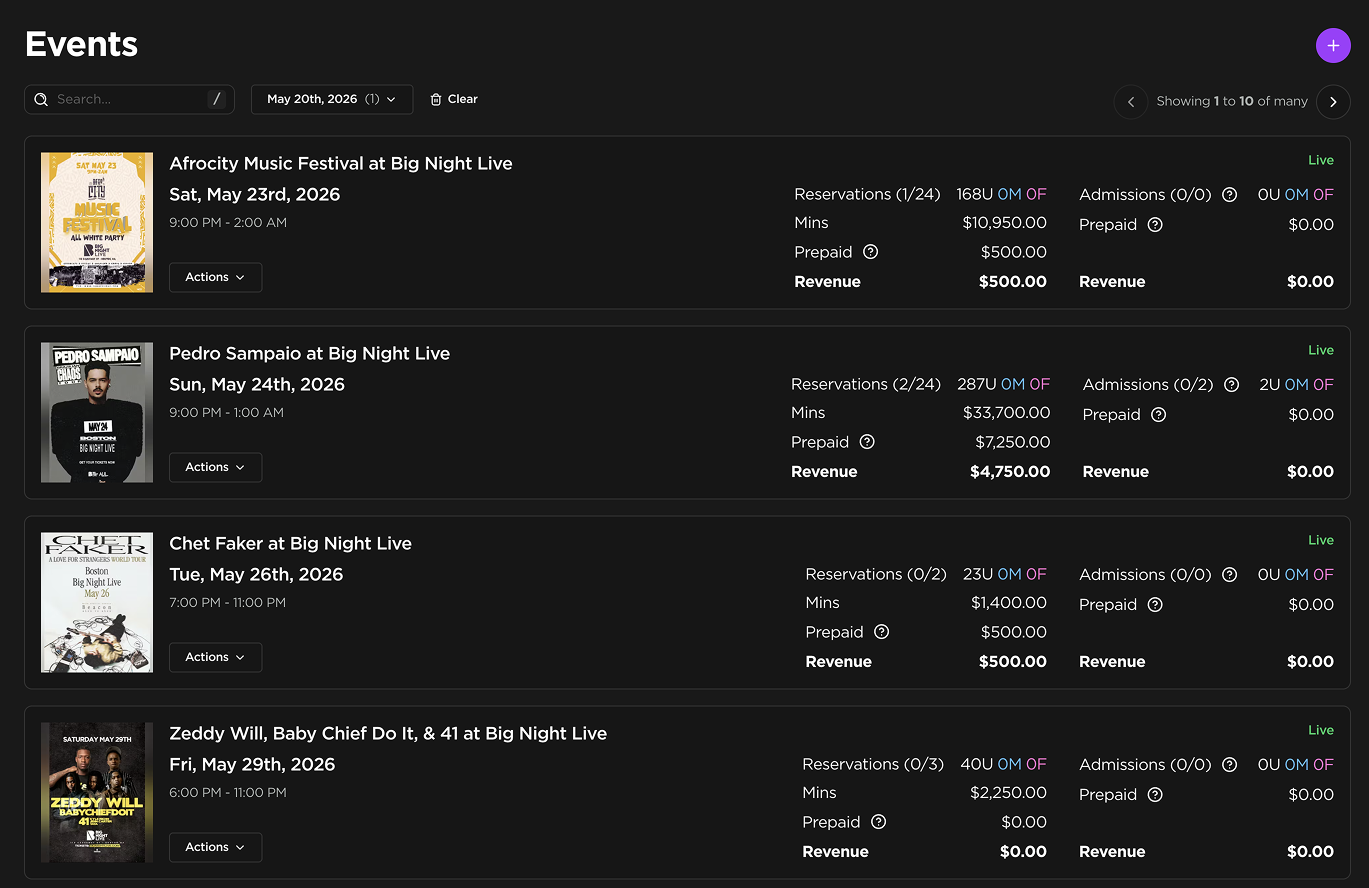Open Actions dropdown for Pedro Sampaio

(x=215, y=467)
